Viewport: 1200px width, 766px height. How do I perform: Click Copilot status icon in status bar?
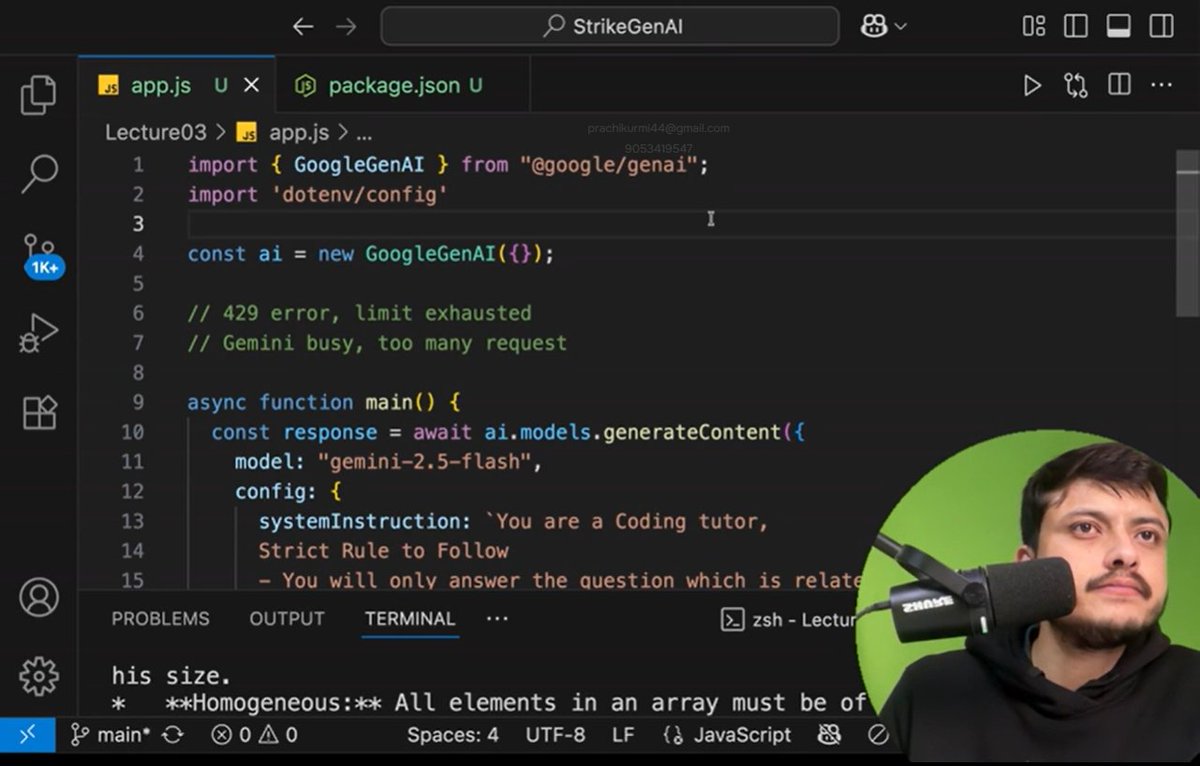(829, 735)
